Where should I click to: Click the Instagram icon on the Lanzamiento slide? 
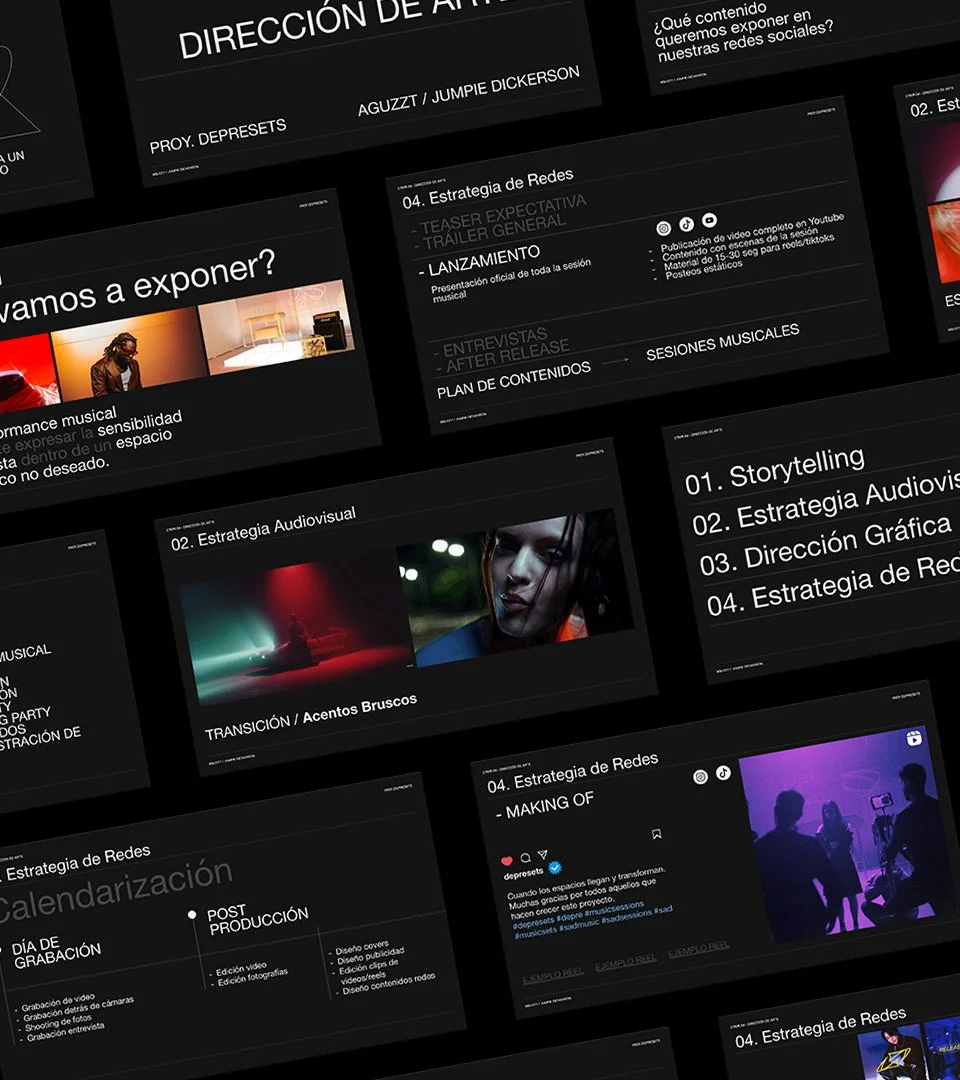tap(663, 228)
